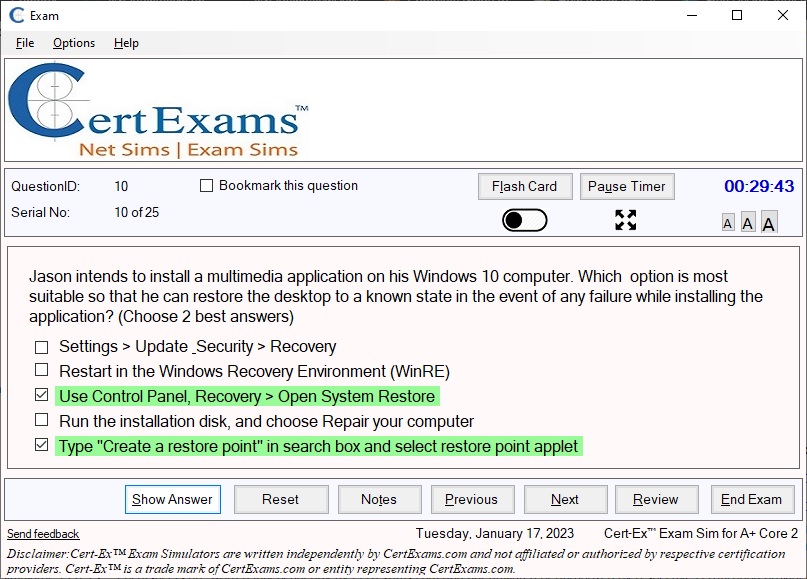Click the fullscreen expand icon

click(x=627, y=221)
